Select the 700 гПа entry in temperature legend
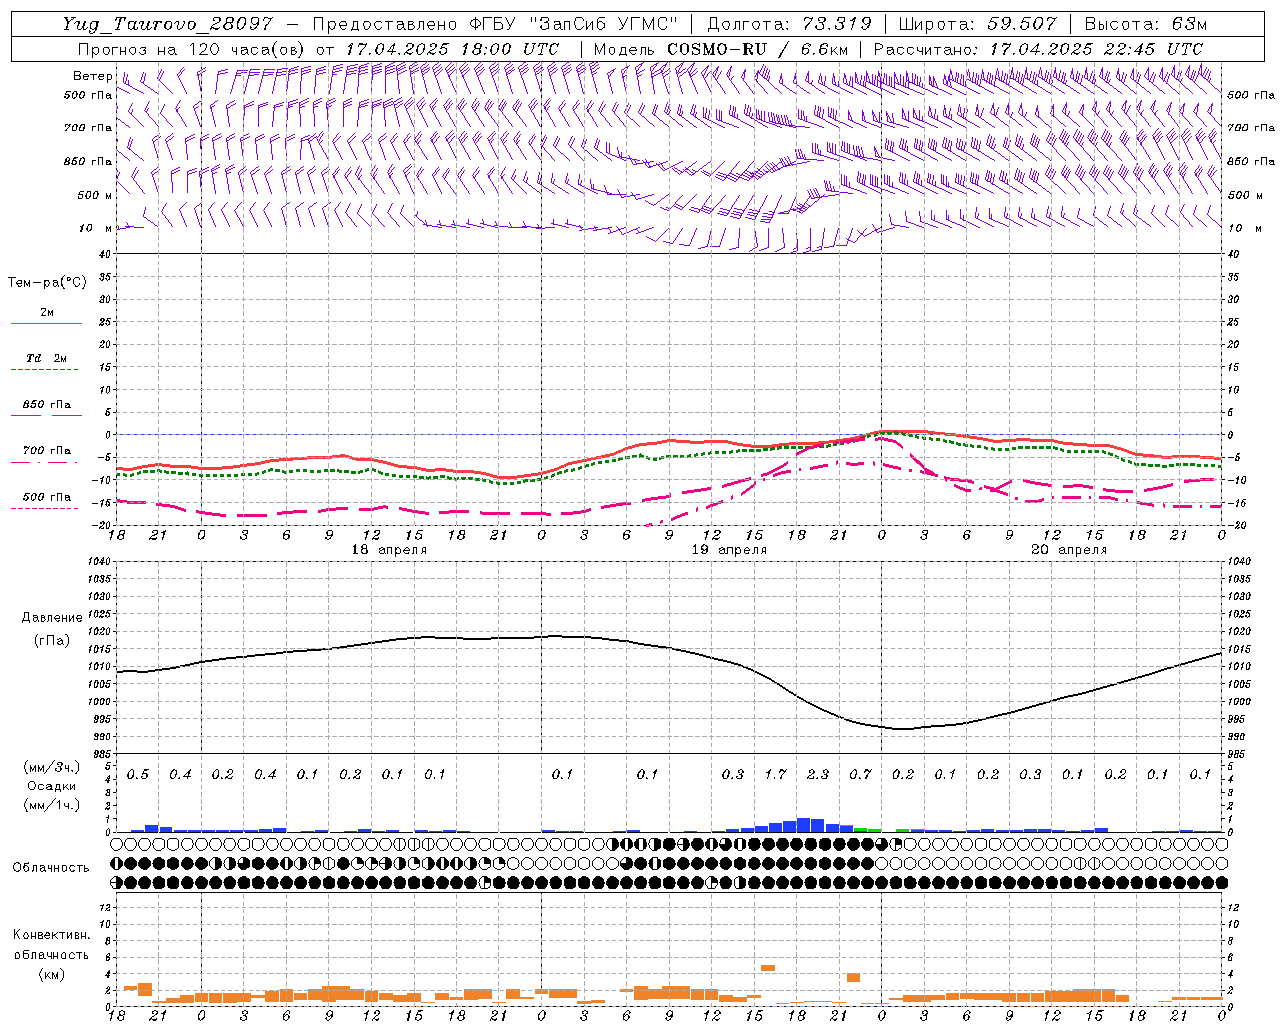This screenshot has height=1024, width=1280. 47,451
